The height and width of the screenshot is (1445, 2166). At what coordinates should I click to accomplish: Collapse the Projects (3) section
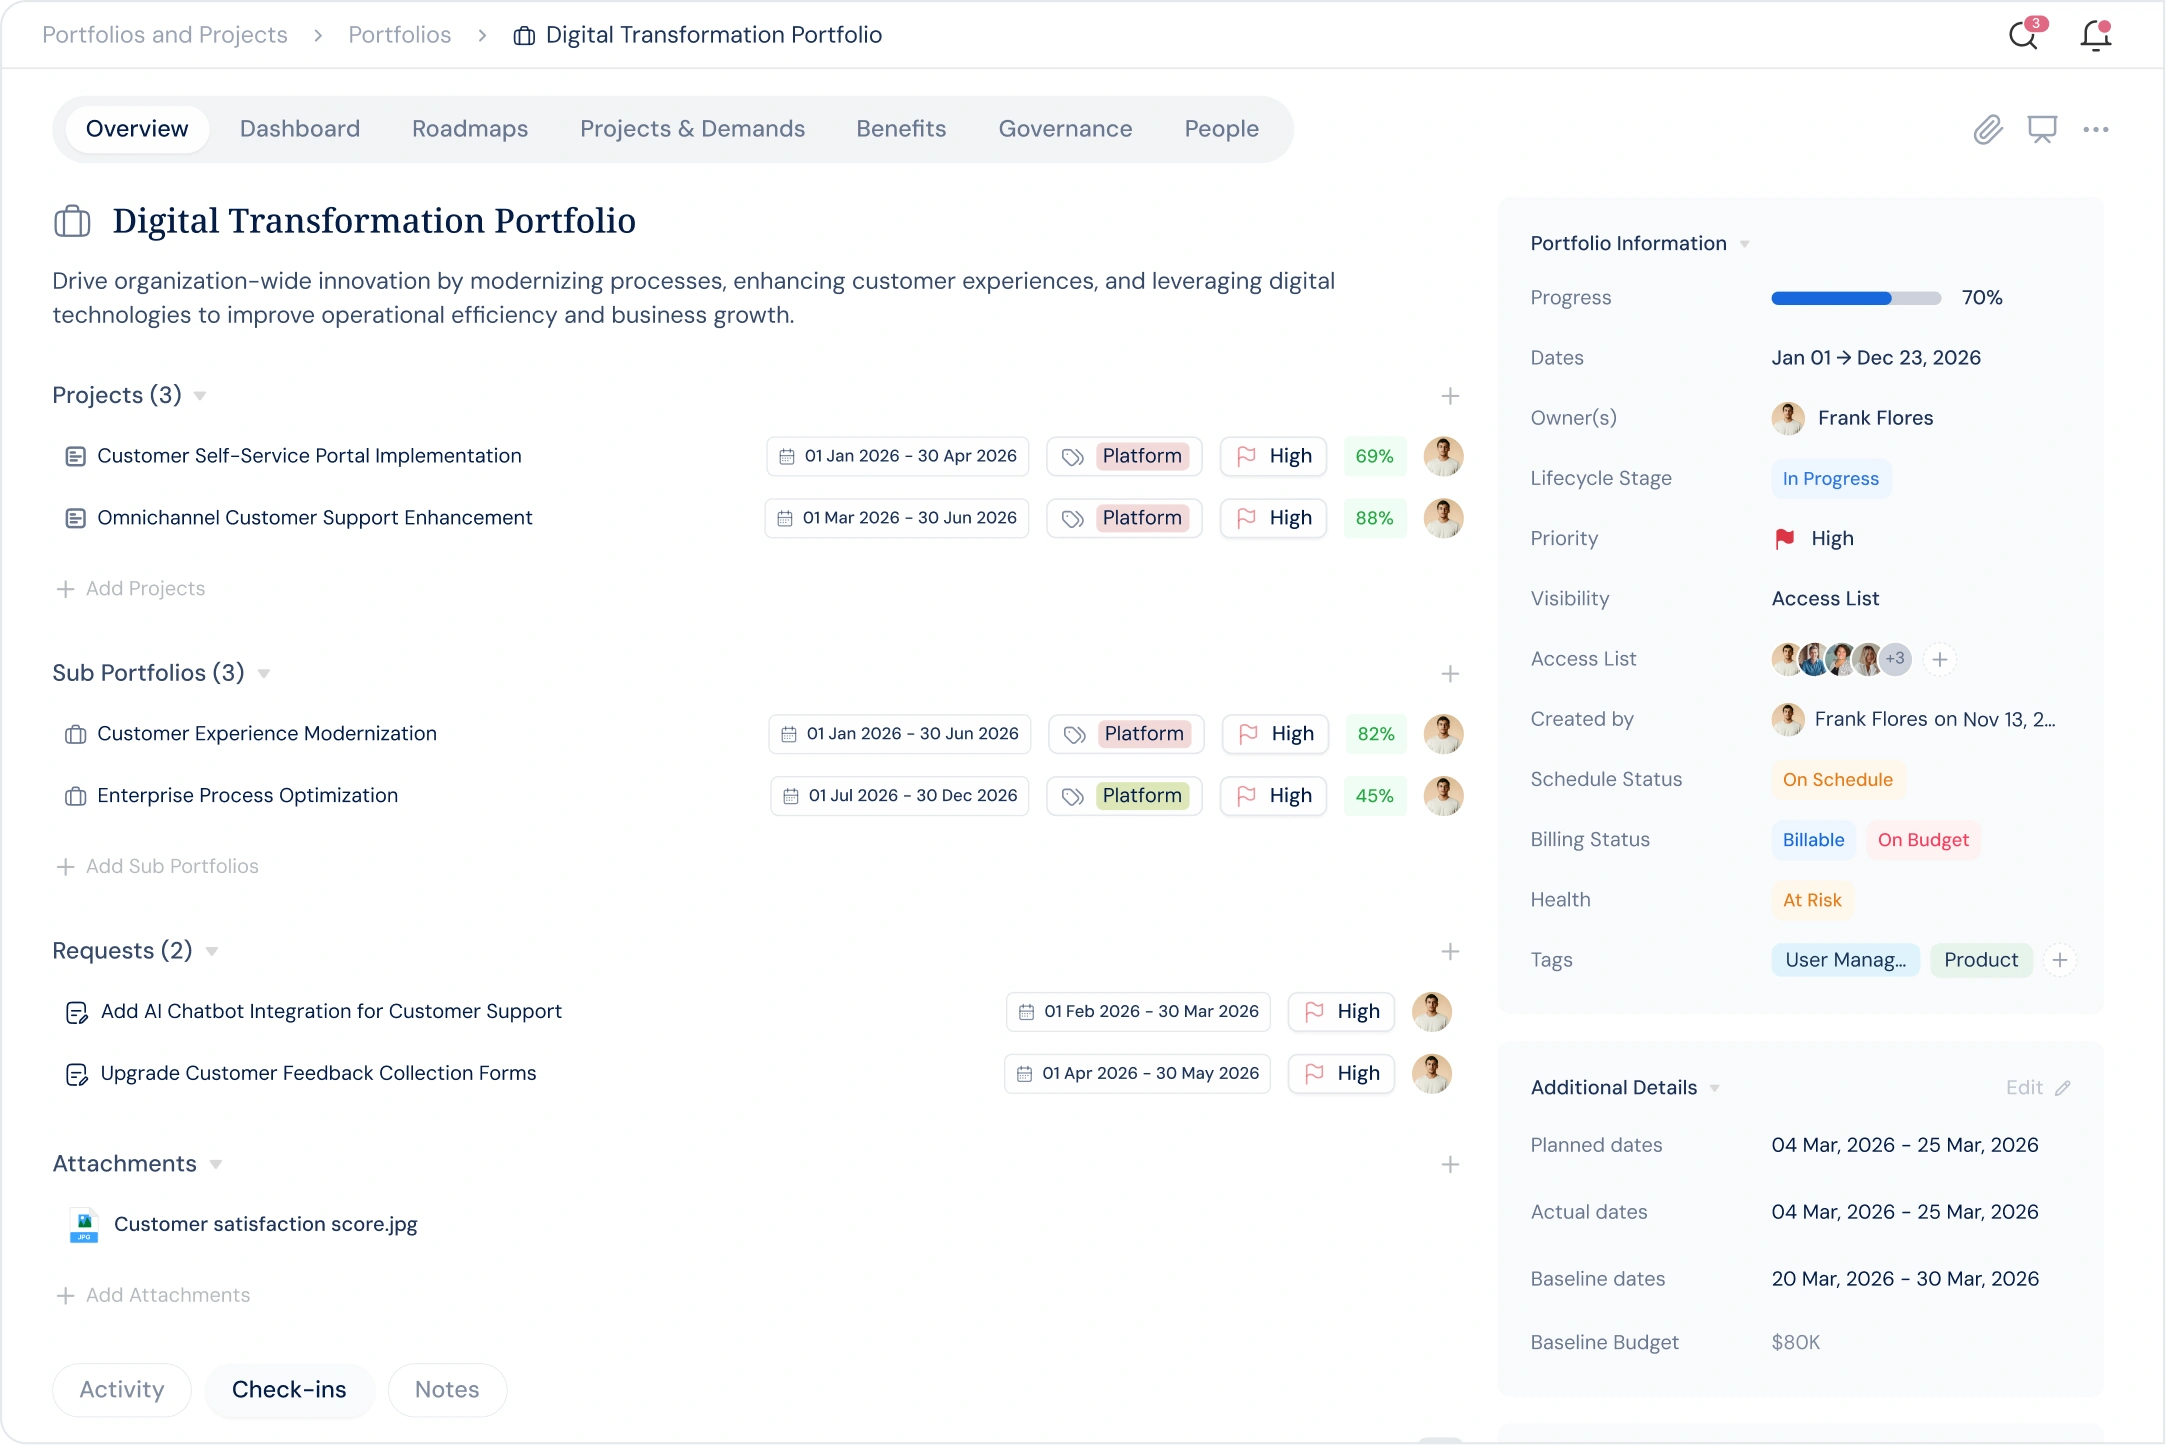pyautogui.click(x=200, y=396)
